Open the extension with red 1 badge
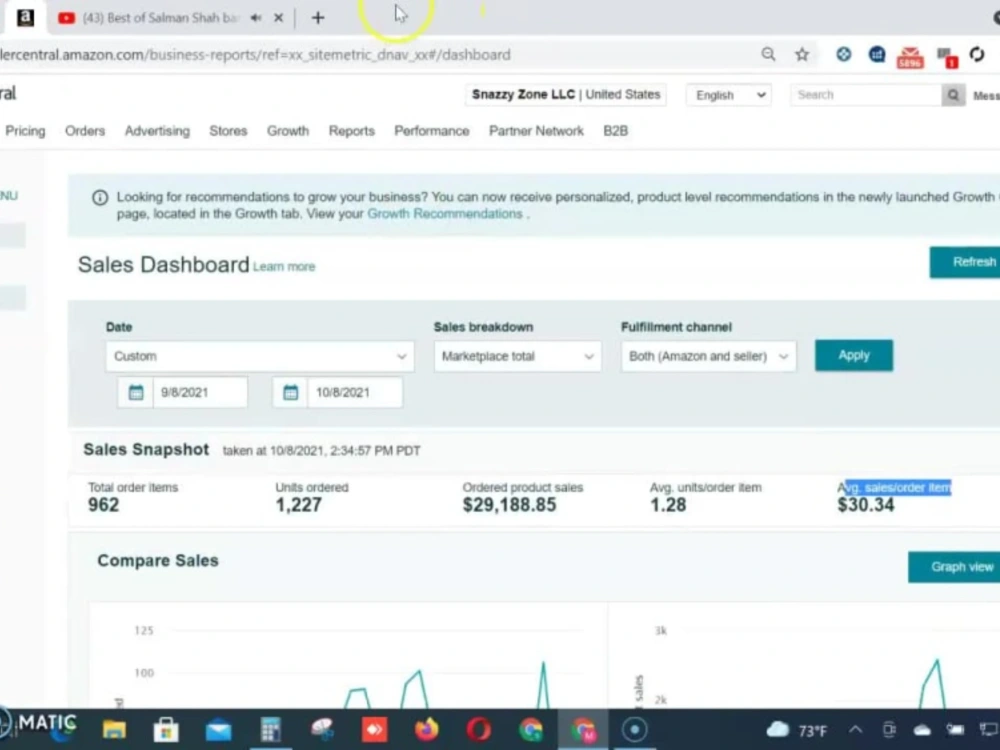1000x750 pixels. point(947,57)
